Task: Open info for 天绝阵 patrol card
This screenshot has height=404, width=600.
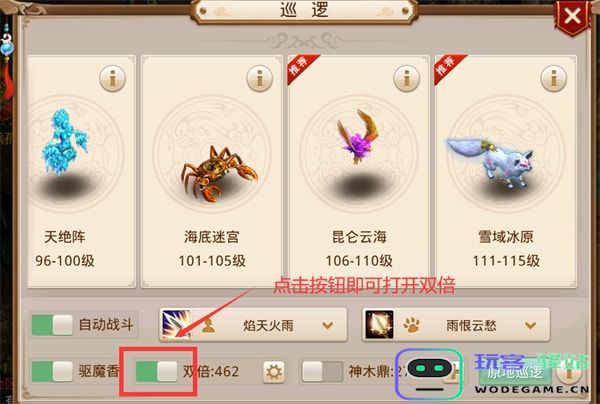Action: (x=112, y=78)
